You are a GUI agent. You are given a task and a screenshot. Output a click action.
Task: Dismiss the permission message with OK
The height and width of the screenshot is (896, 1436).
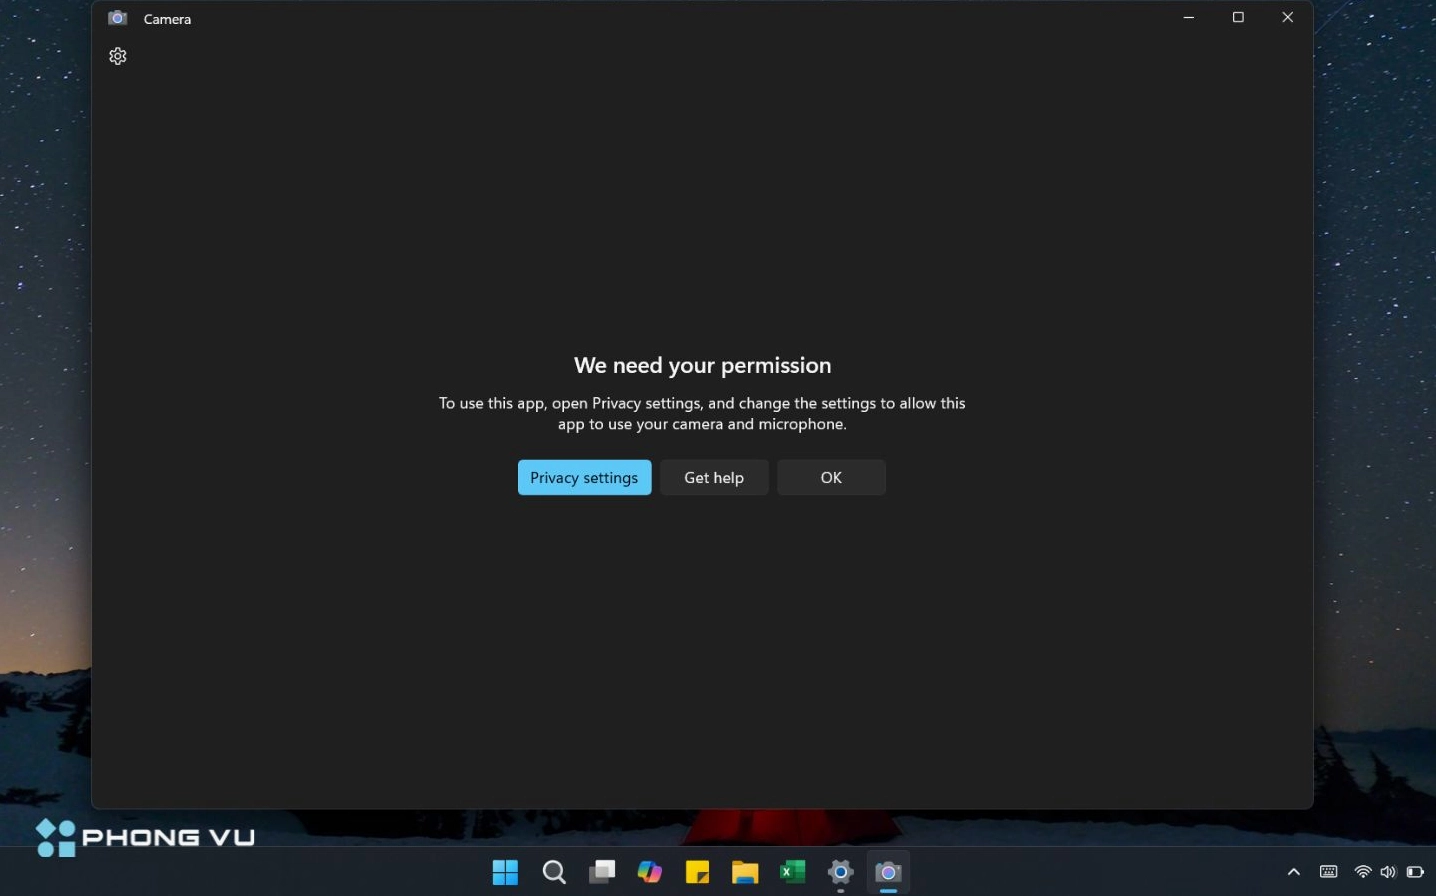[x=830, y=477]
